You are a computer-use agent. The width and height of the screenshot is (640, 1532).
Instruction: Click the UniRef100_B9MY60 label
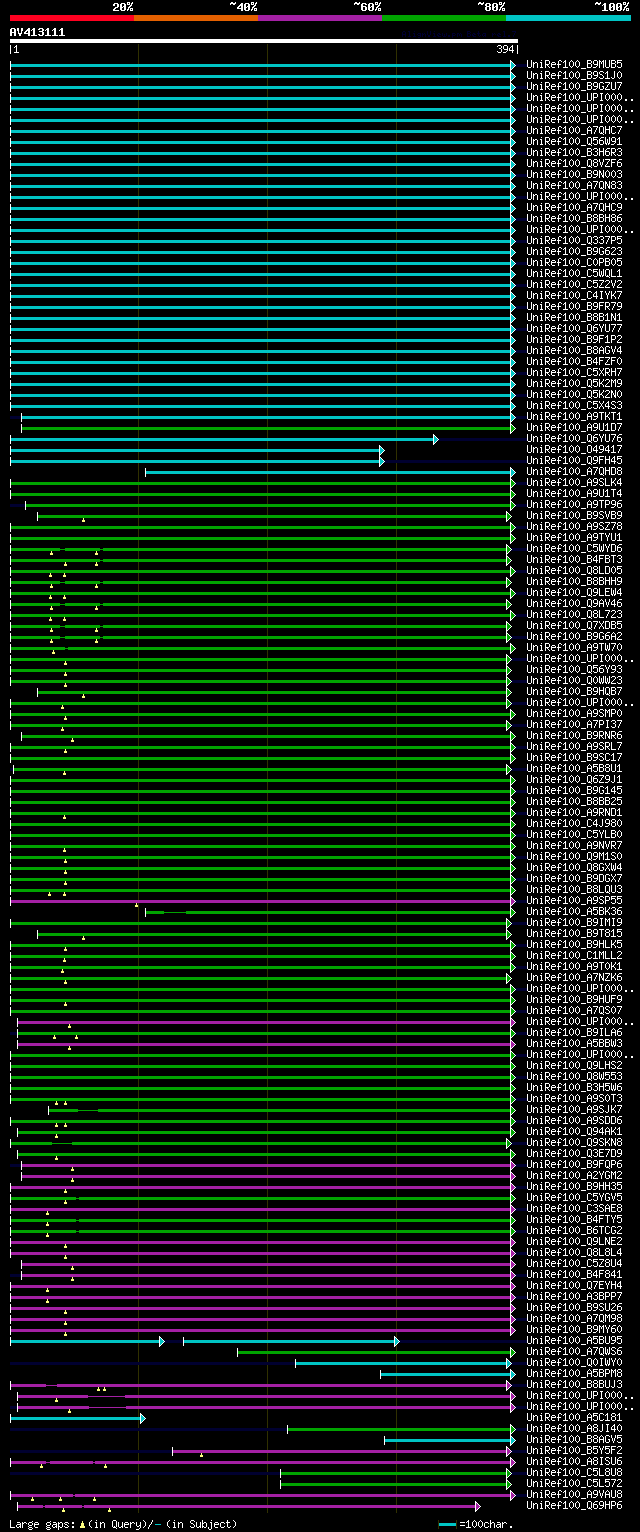click(574, 1329)
